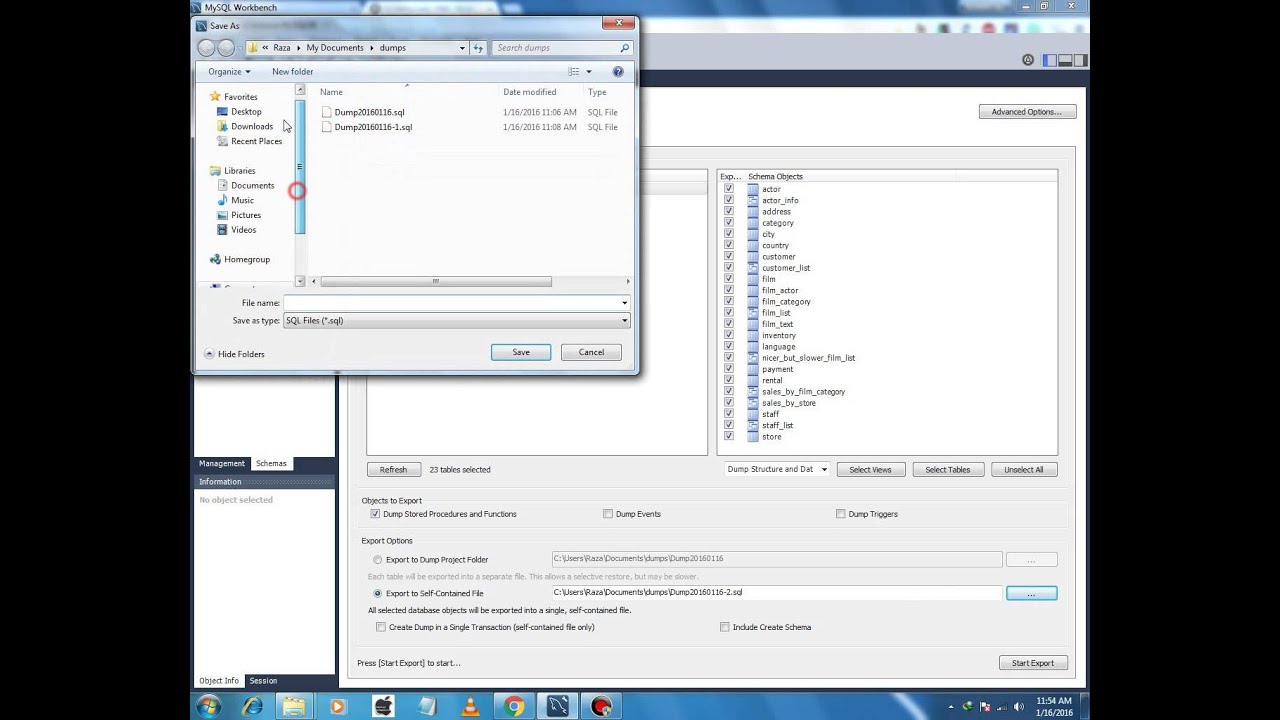
Task: Click Save in the Save As dialog
Action: tap(521, 352)
